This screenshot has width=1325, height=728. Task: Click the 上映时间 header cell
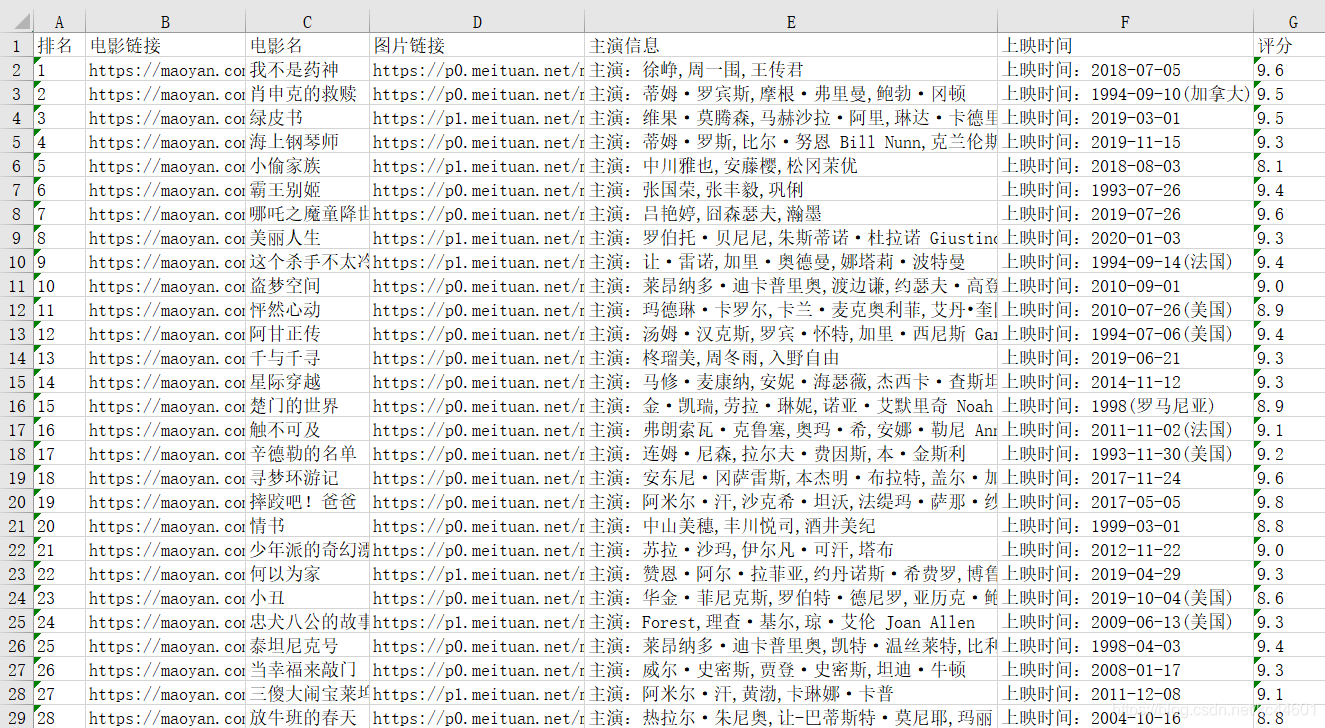[1125, 46]
